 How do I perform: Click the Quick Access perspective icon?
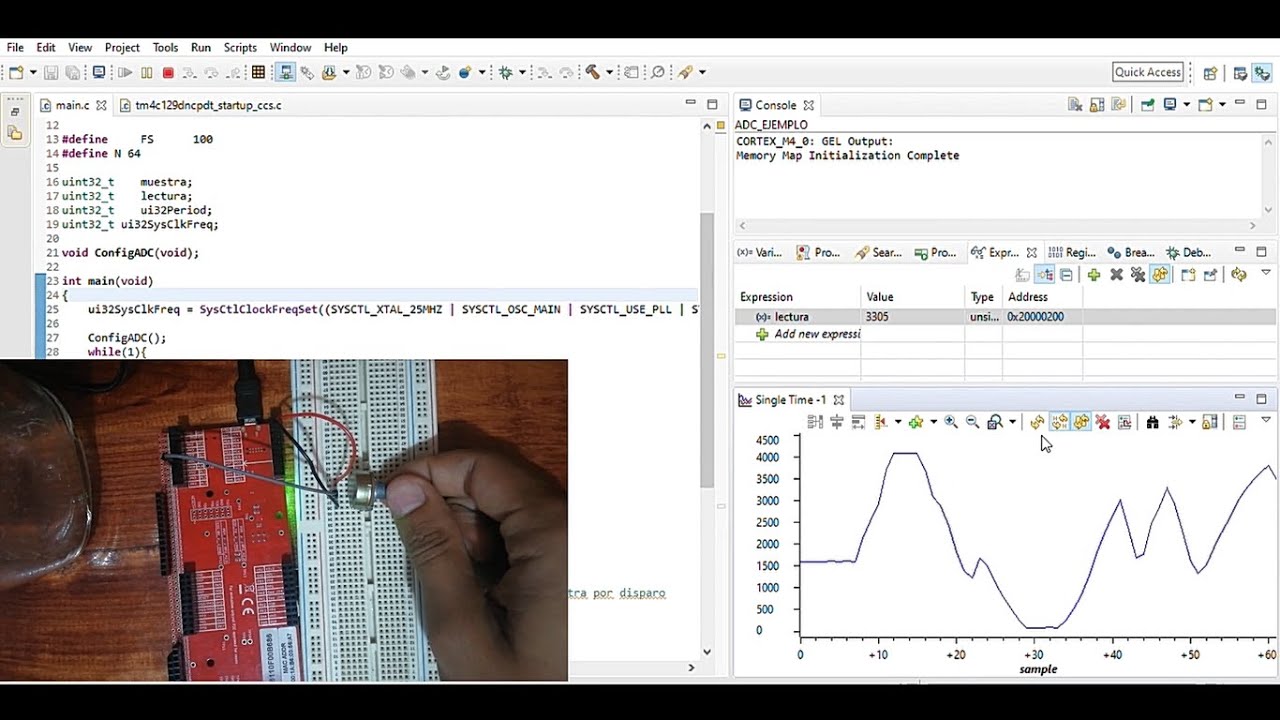(x=1210, y=72)
